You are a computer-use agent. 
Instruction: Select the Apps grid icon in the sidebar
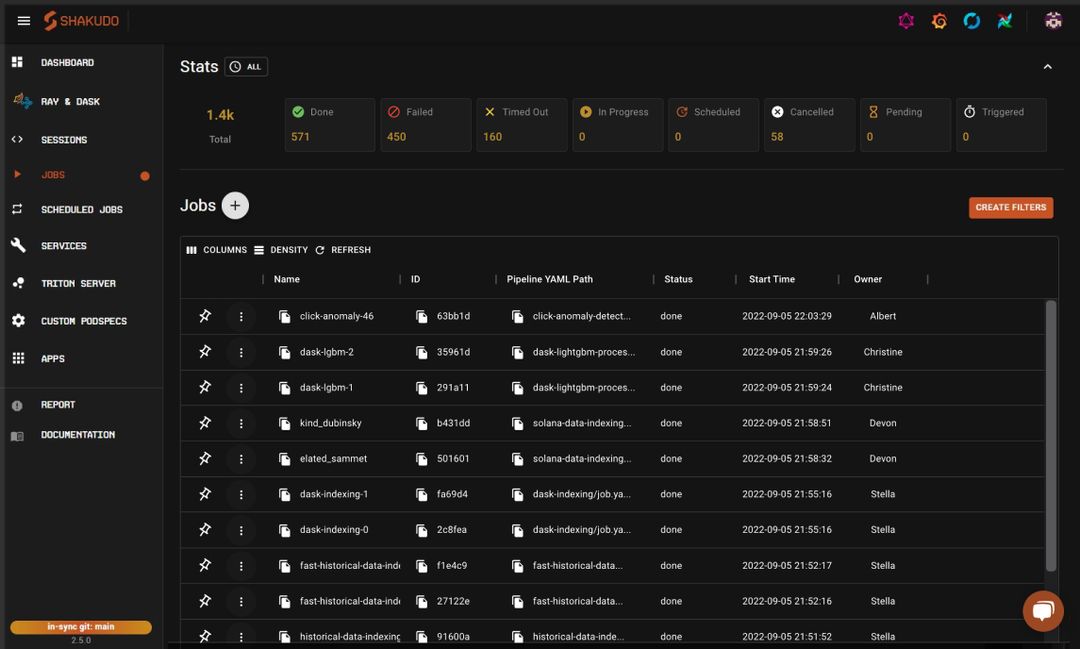tap(16, 358)
